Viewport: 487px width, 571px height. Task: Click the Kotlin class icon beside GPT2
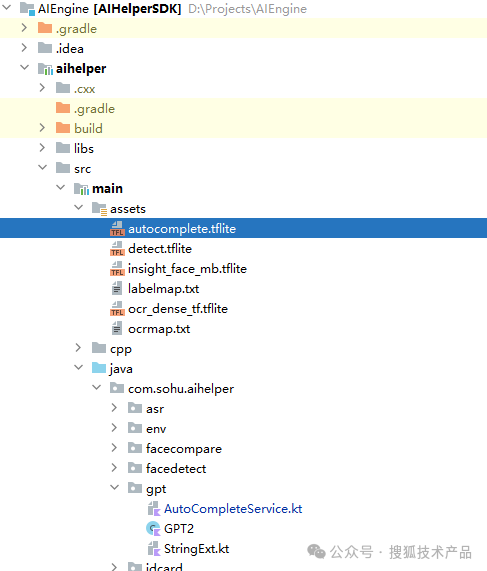click(x=153, y=528)
